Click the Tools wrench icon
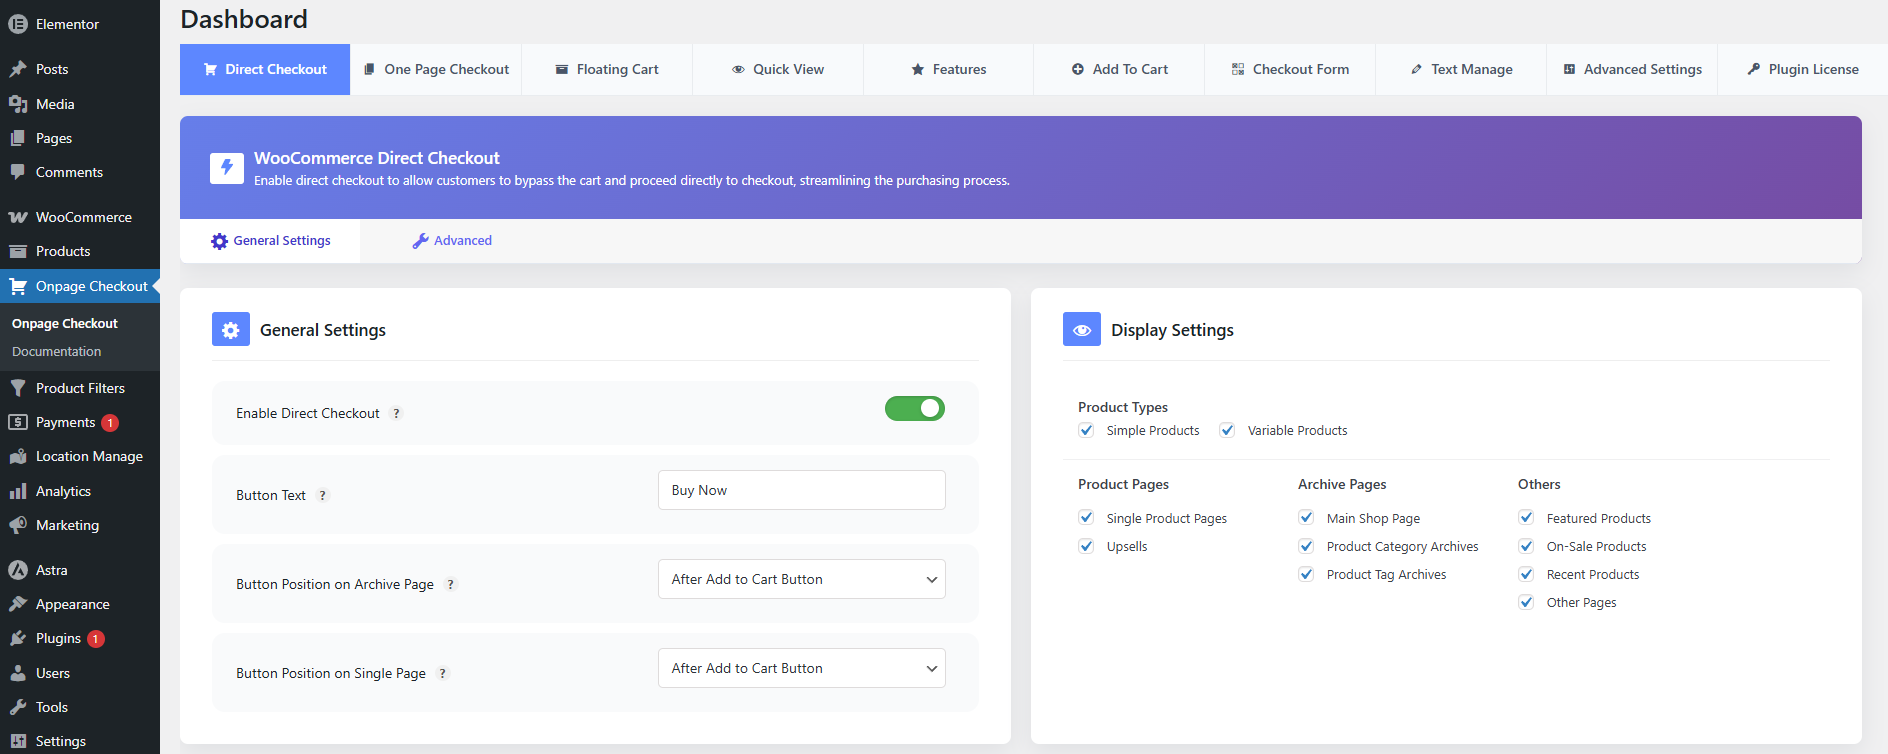 18,707
